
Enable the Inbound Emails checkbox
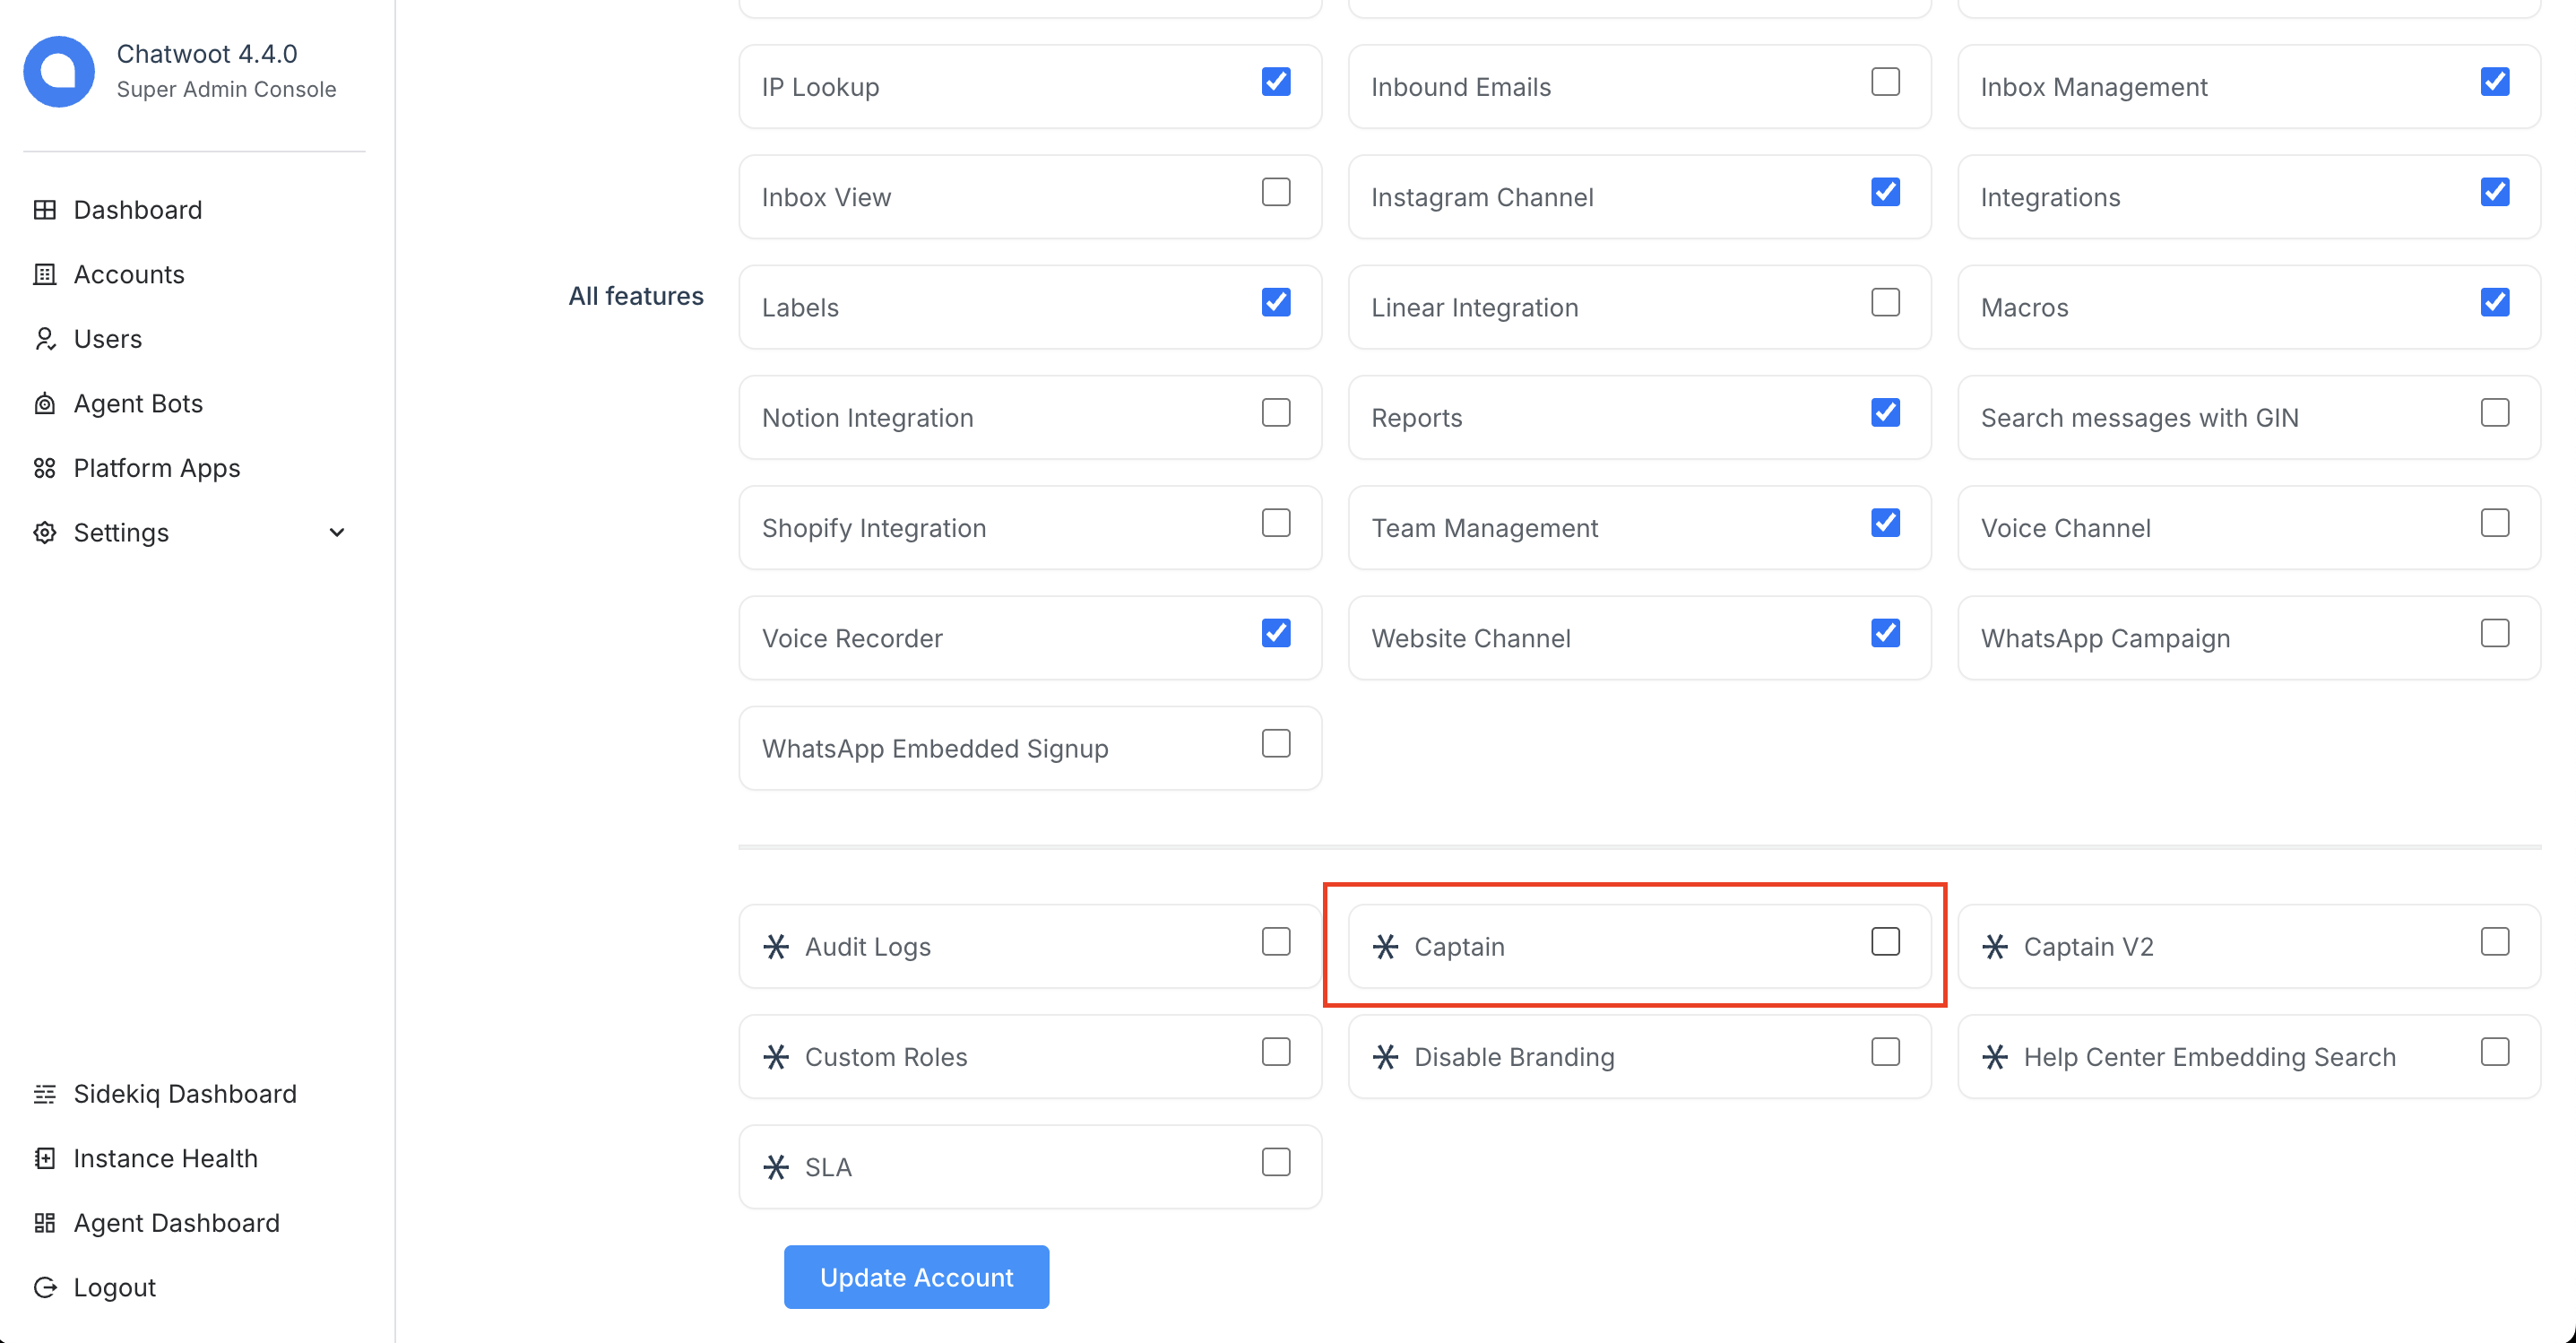(1885, 82)
